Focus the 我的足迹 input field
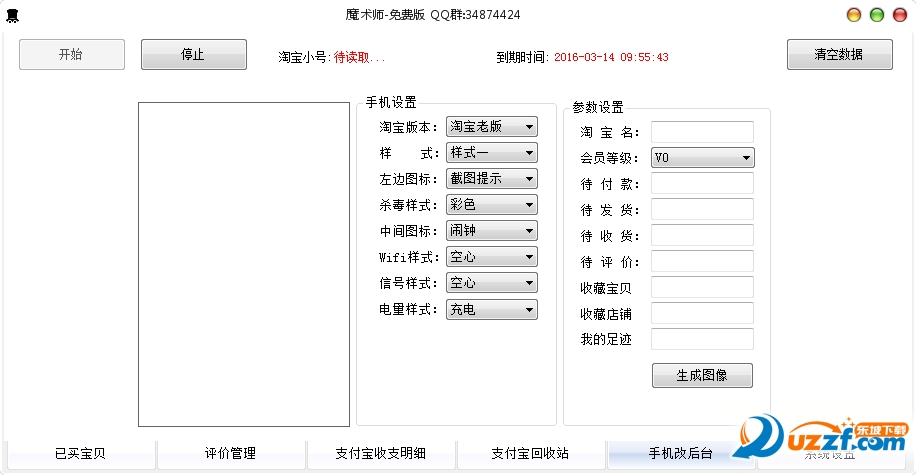The image size is (916, 475). (702, 339)
